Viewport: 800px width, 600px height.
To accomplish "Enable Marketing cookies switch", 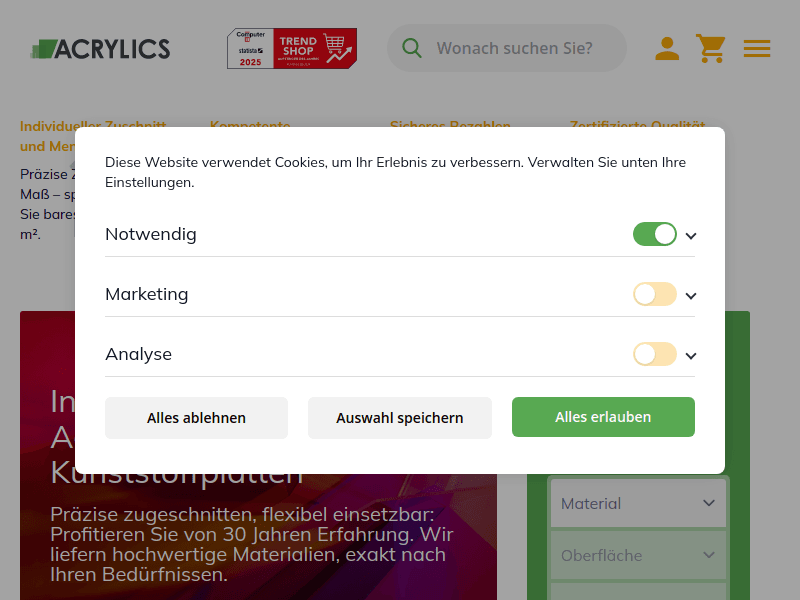I will [655, 294].
